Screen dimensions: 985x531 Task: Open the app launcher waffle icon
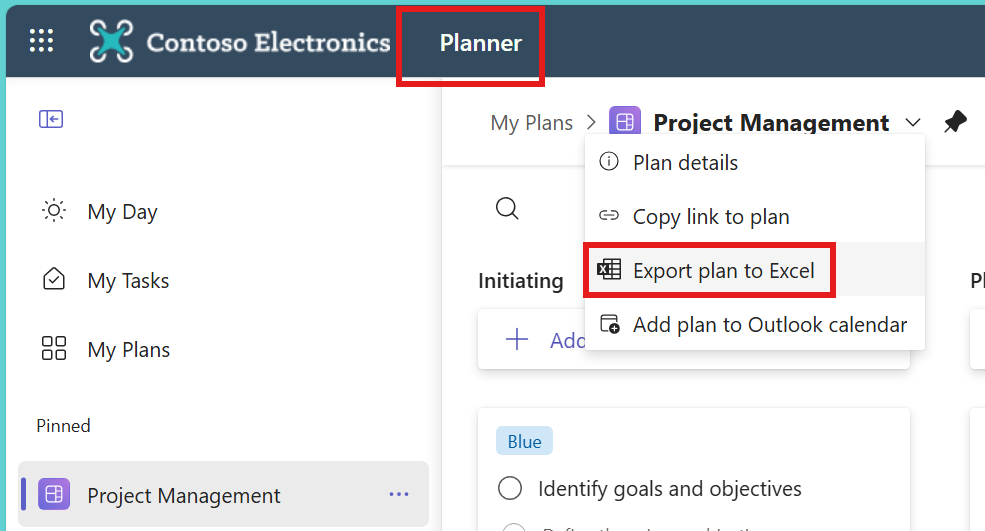tap(41, 41)
